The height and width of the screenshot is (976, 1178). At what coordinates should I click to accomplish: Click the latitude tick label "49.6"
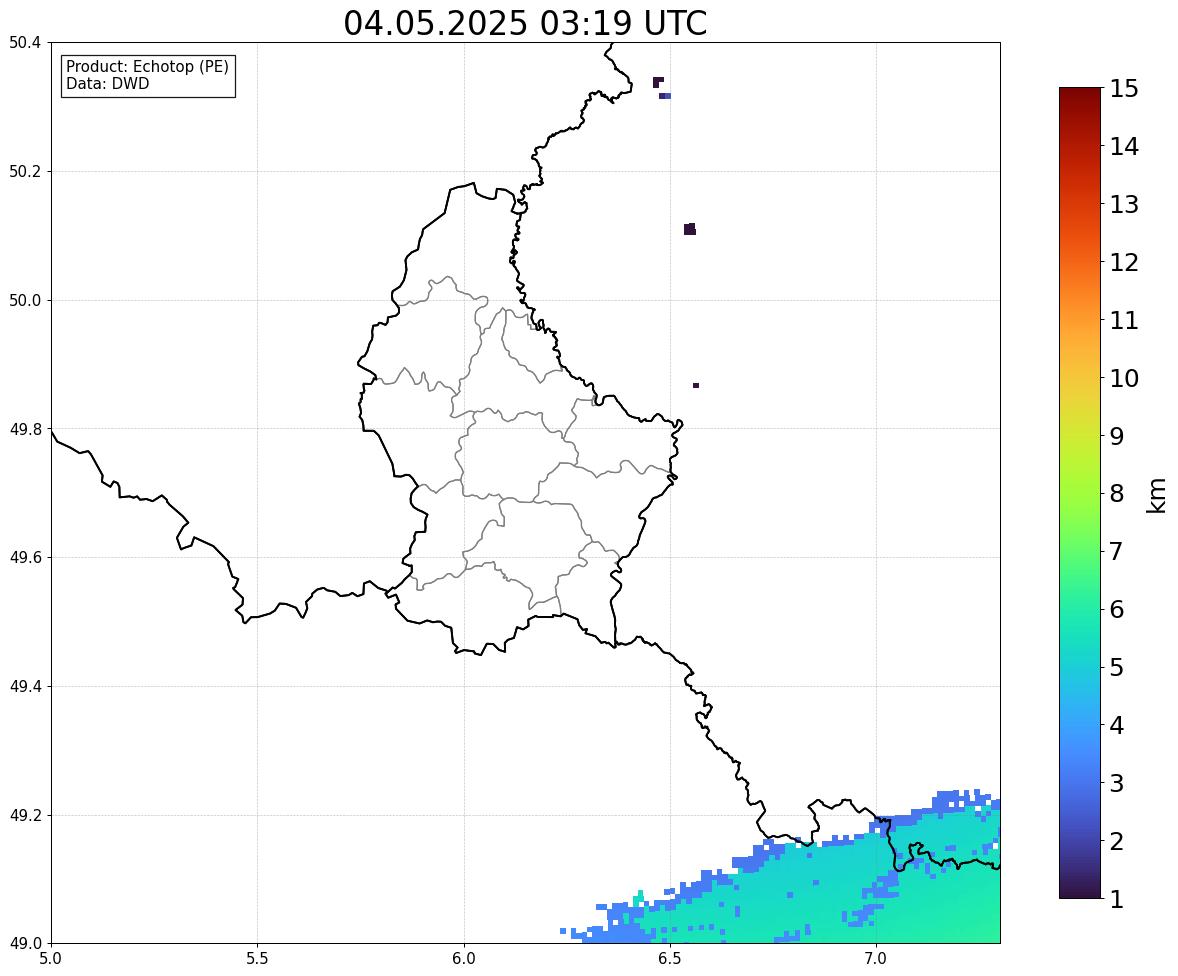coord(25,557)
